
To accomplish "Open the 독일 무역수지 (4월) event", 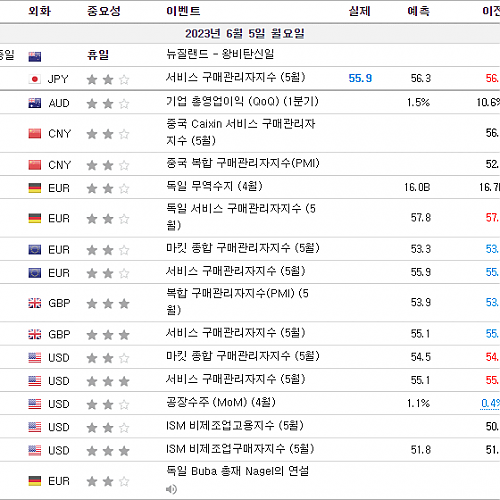I will pyautogui.click(x=214, y=186).
